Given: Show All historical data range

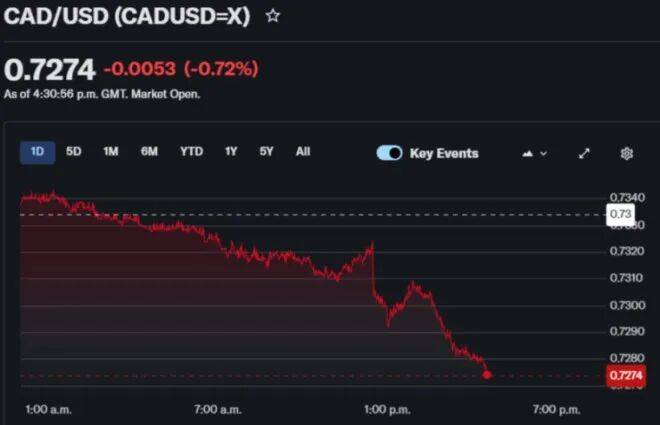Looking at the screenshot, I should 303,152.
